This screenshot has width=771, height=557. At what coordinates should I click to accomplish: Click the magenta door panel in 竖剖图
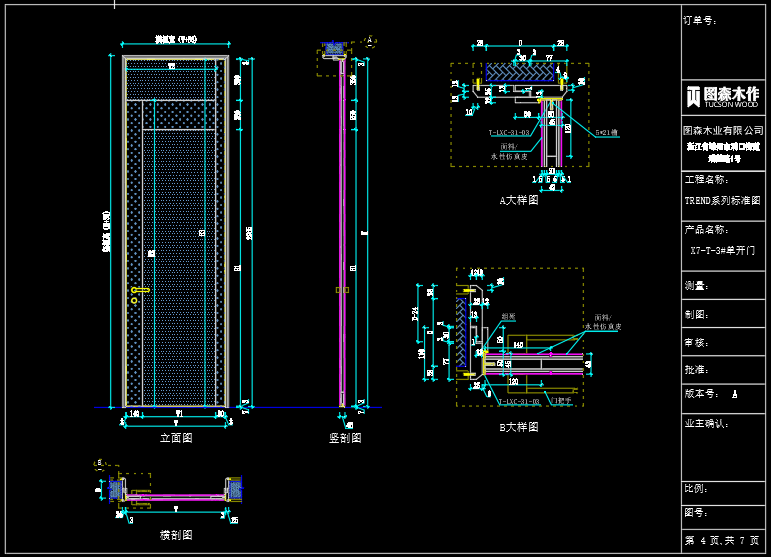coord(343,230)
